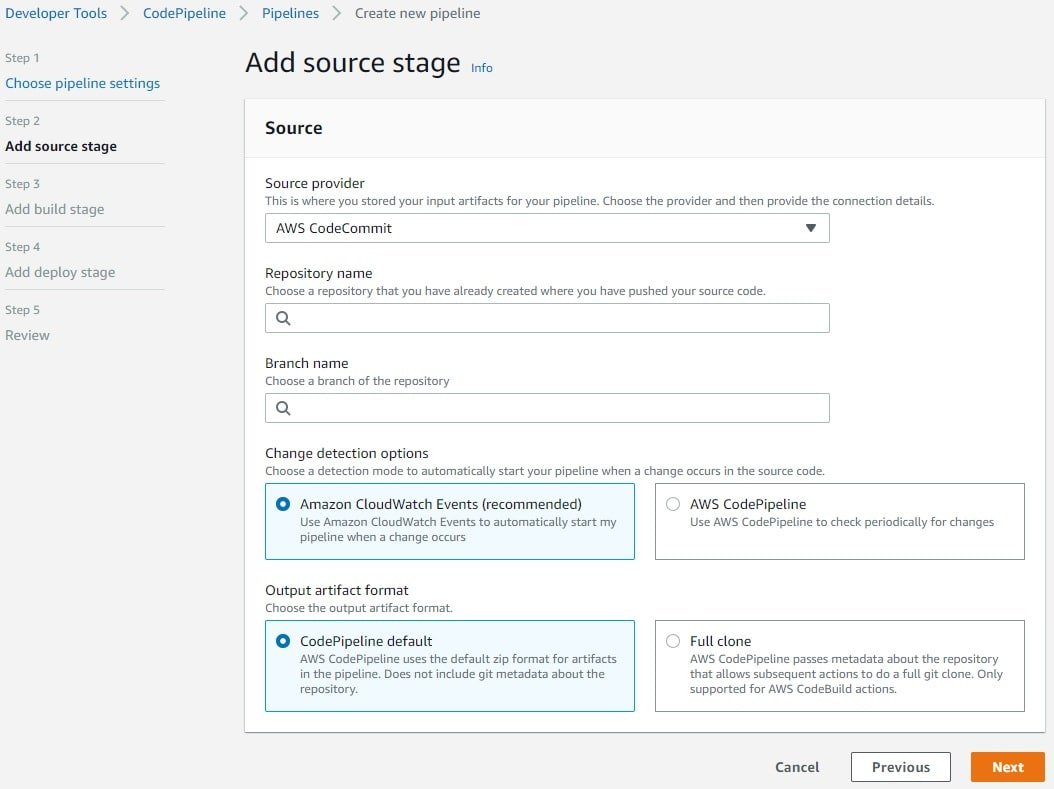Image resolution: width=1054 pixels, height=789 pixels.
Task: Return to Choose pipeline settings step
Action: pyautogui.click(x=82, y=83)
